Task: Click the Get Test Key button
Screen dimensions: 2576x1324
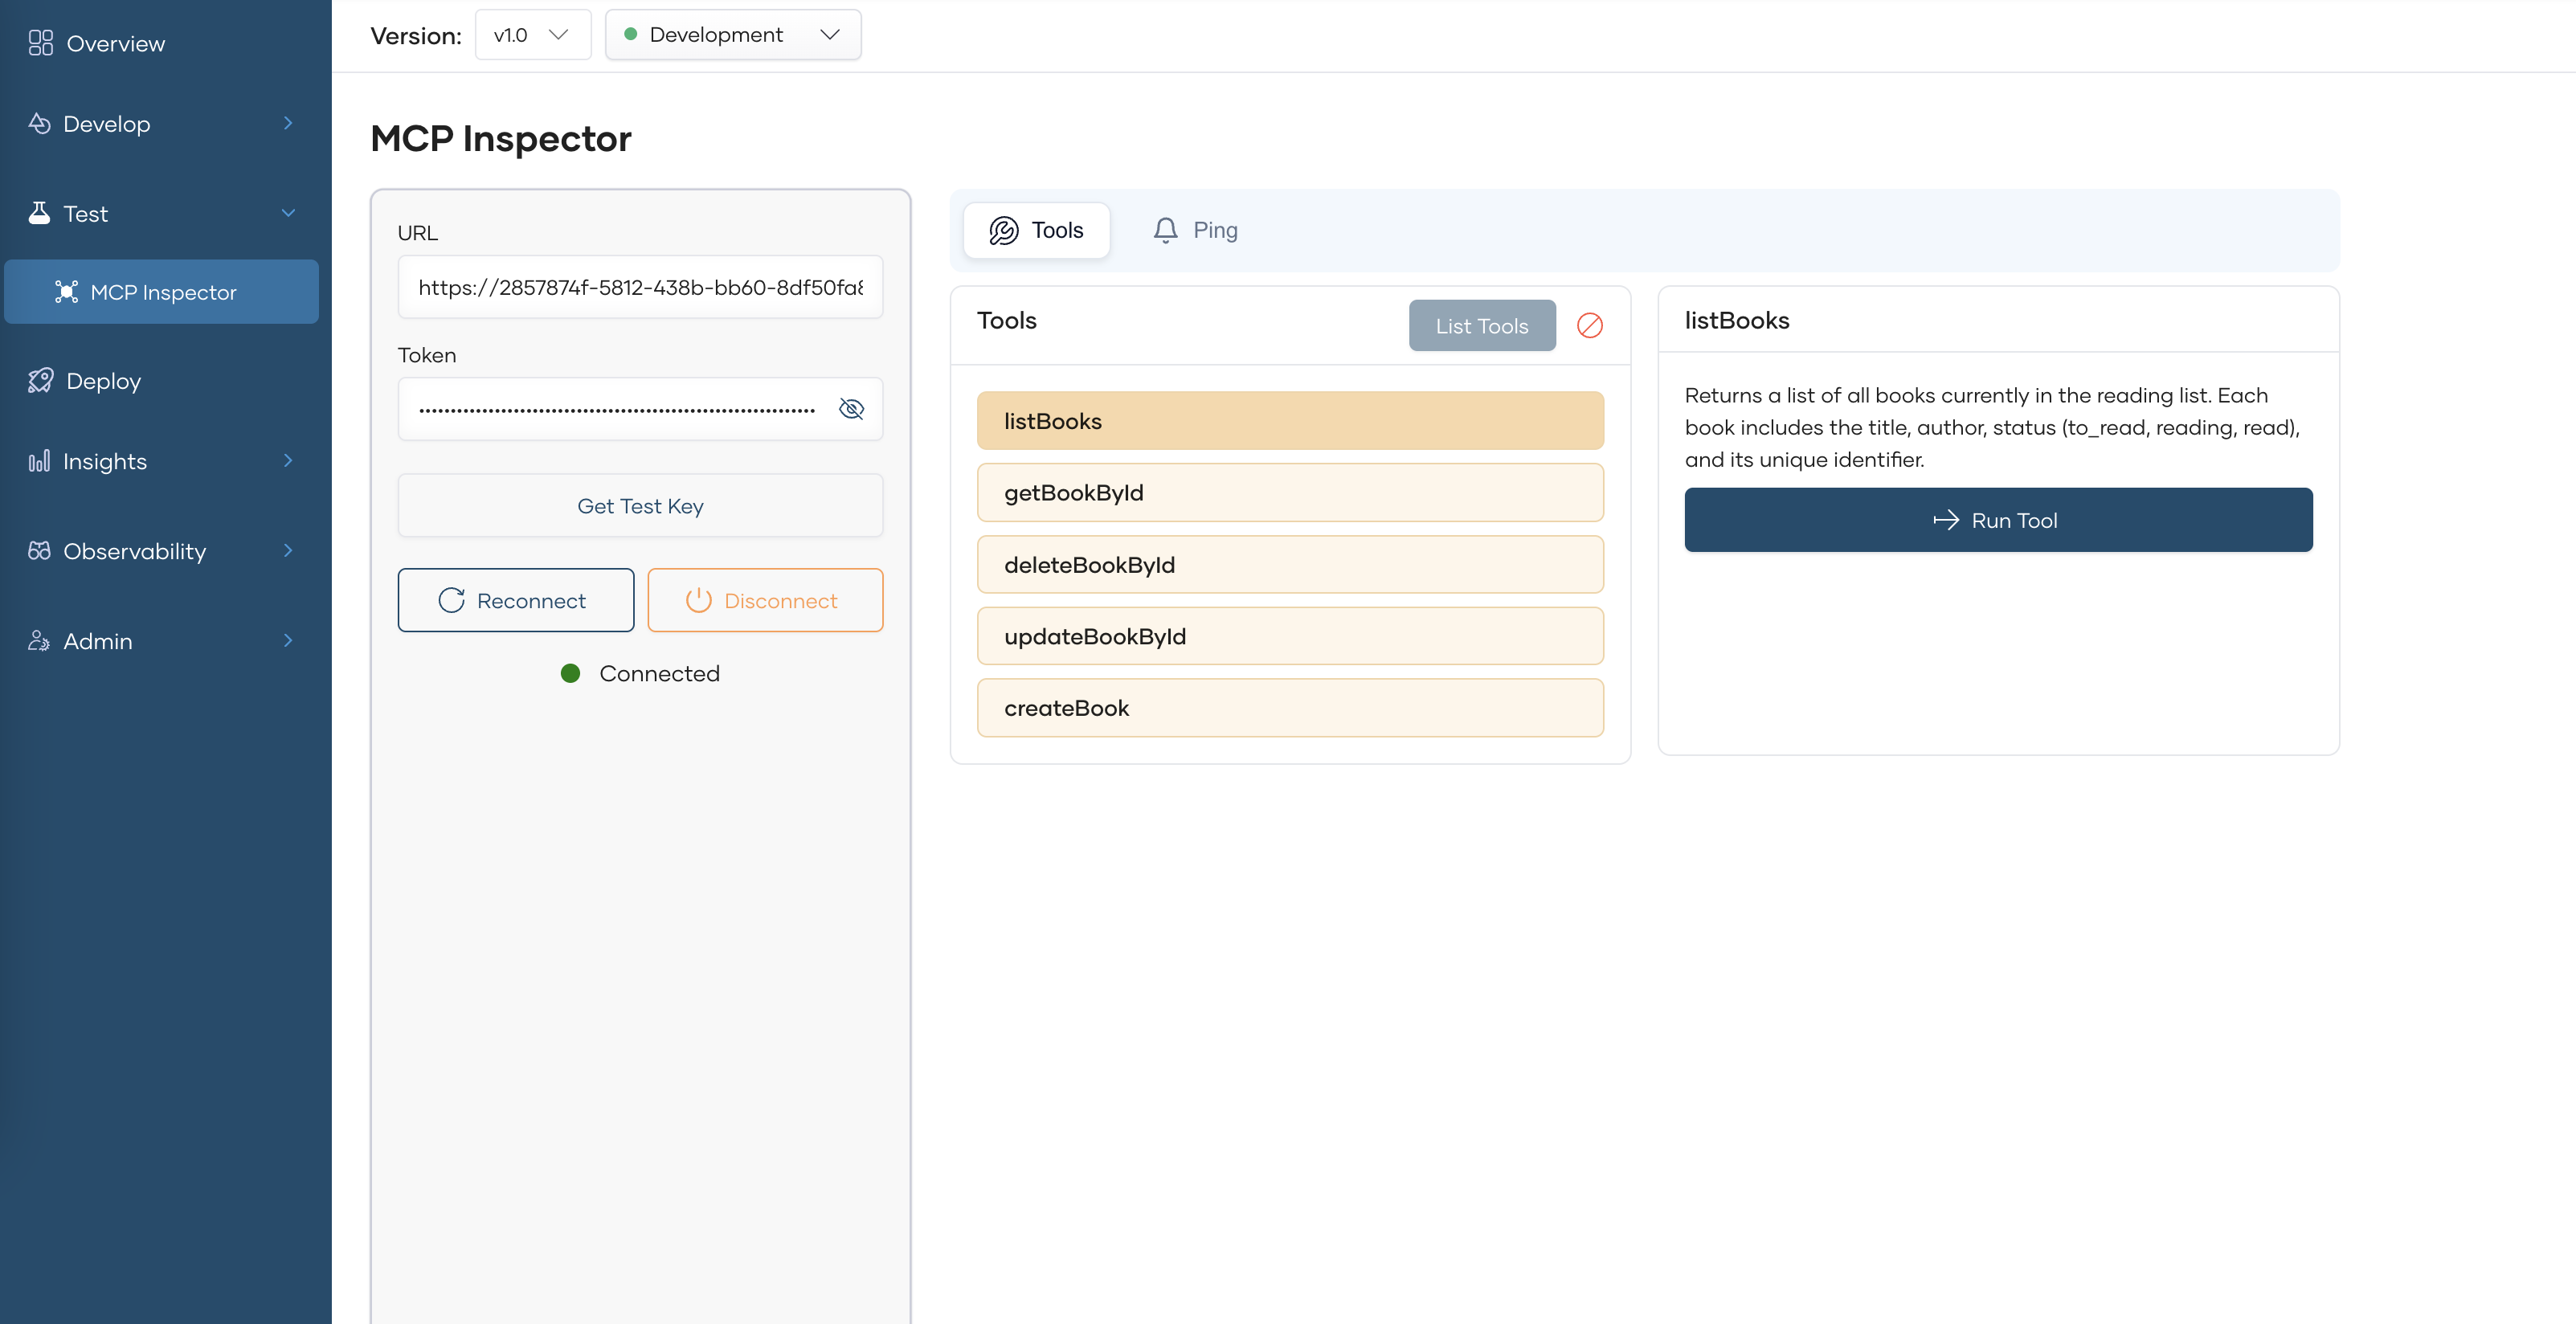Action: tap(640, 506)
